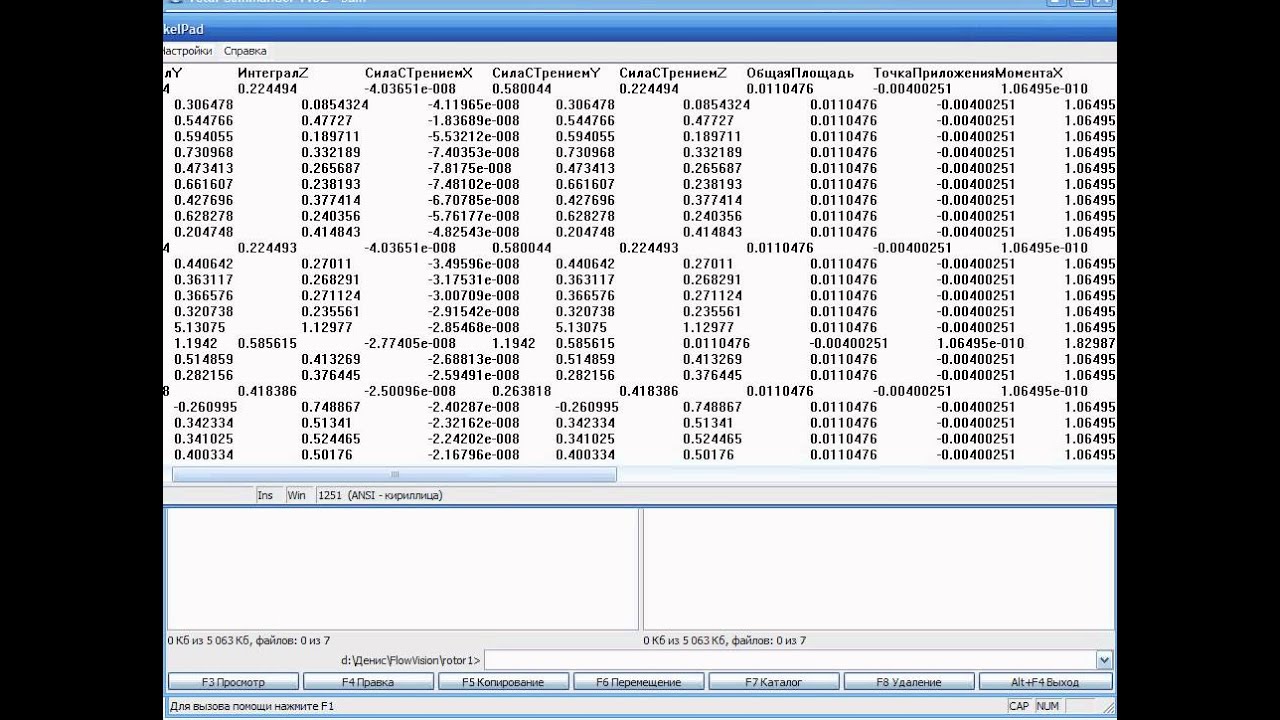The image size is (1280, 720).
Task: Click the 'Для вызова помощи нажмите F1' status text
Action: (252, 706)
